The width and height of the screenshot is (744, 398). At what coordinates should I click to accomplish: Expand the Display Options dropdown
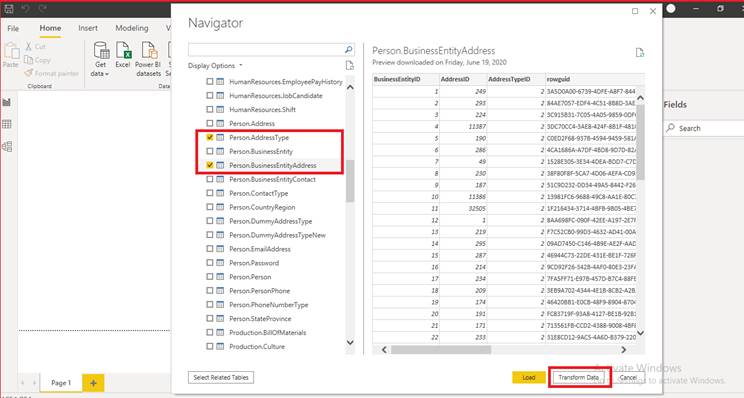[x=215, y=65]
